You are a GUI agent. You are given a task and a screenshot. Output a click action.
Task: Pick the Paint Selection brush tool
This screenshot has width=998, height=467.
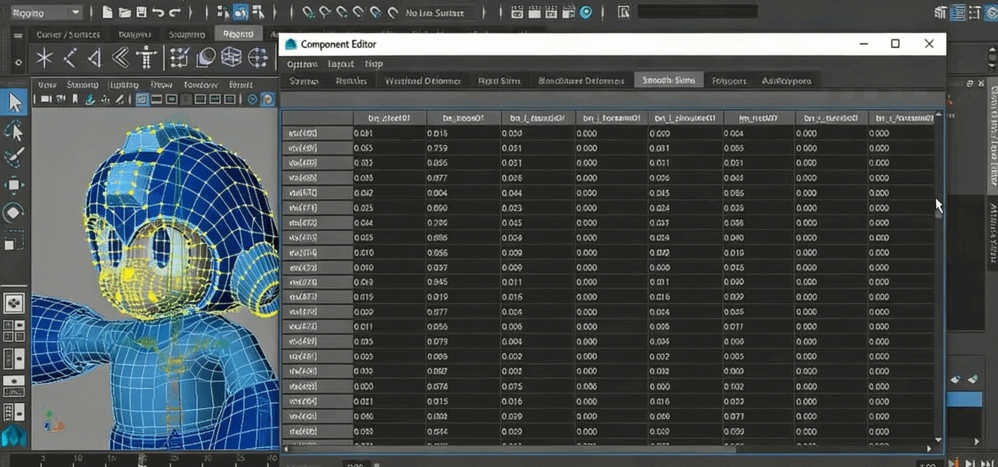14,158
